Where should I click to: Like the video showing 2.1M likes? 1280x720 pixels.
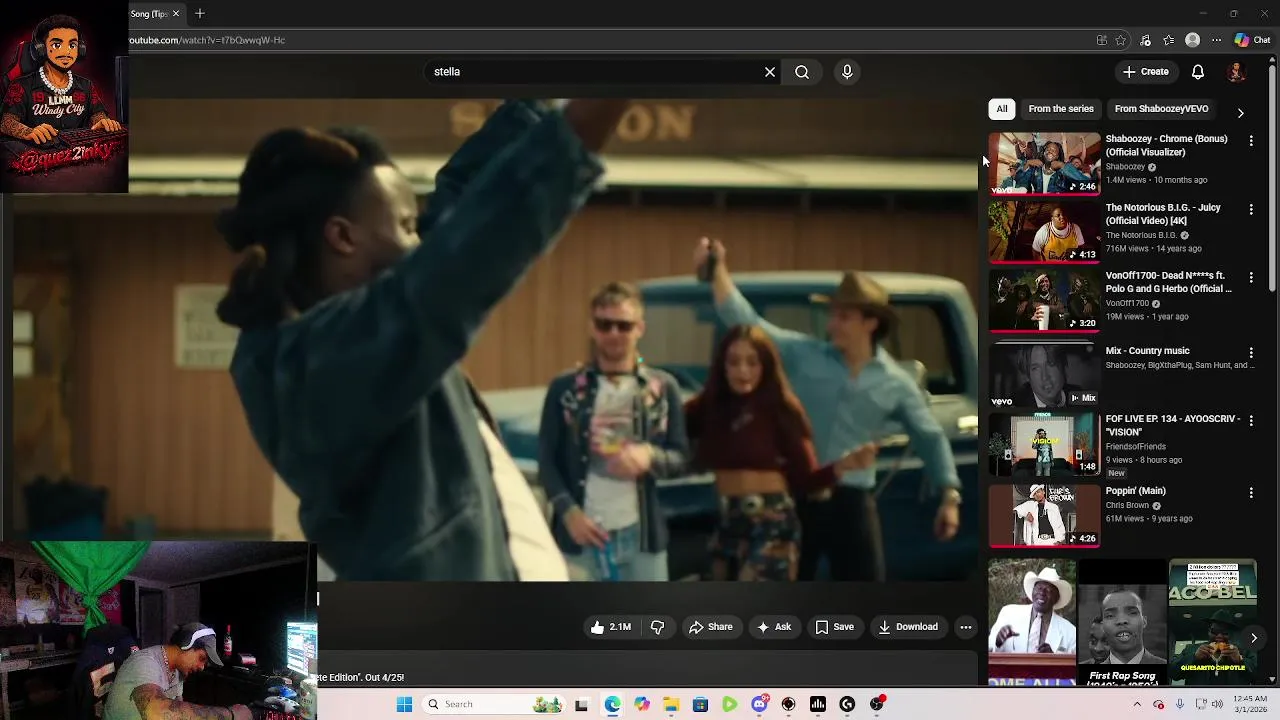coord(611,627)
